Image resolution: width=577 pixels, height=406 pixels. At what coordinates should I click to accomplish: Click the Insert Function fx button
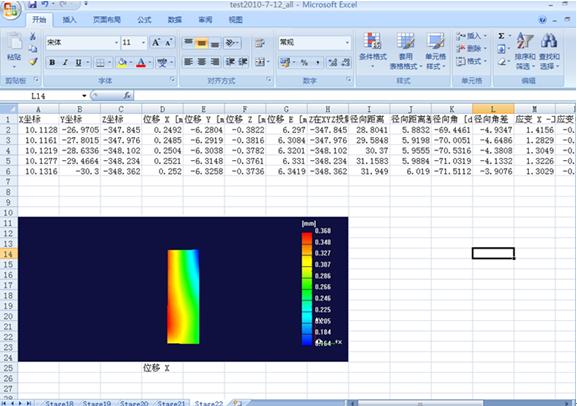[x=127, y=96]
